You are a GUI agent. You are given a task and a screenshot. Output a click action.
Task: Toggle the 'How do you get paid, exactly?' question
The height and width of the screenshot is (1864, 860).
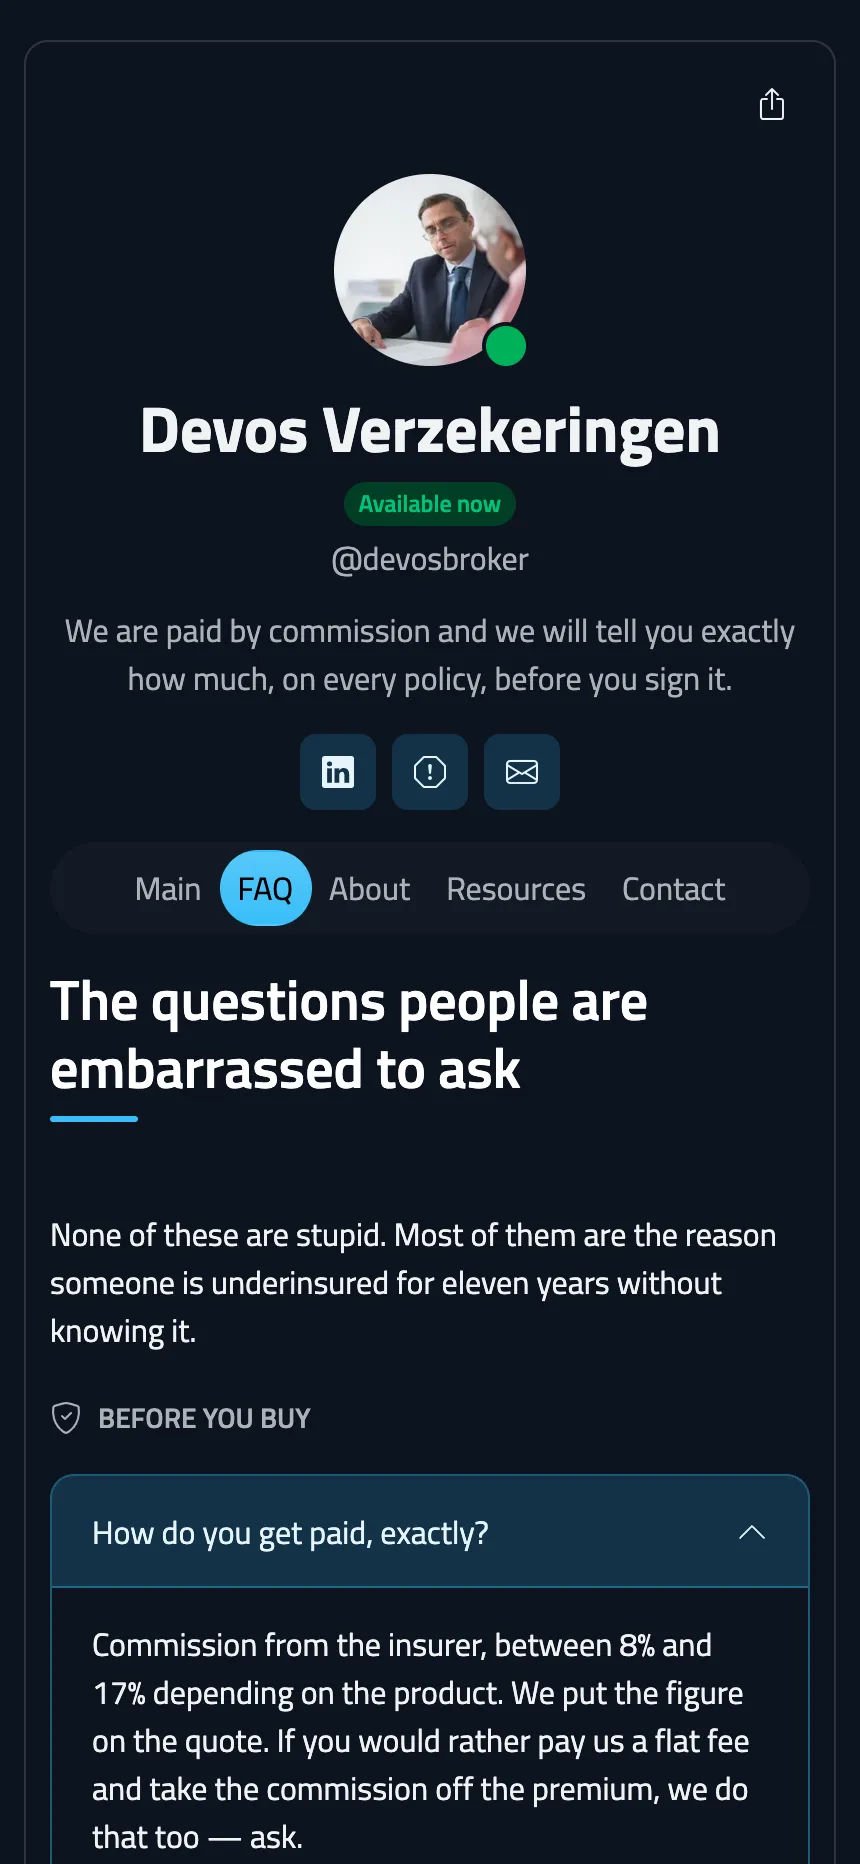tap(430, 1532)
